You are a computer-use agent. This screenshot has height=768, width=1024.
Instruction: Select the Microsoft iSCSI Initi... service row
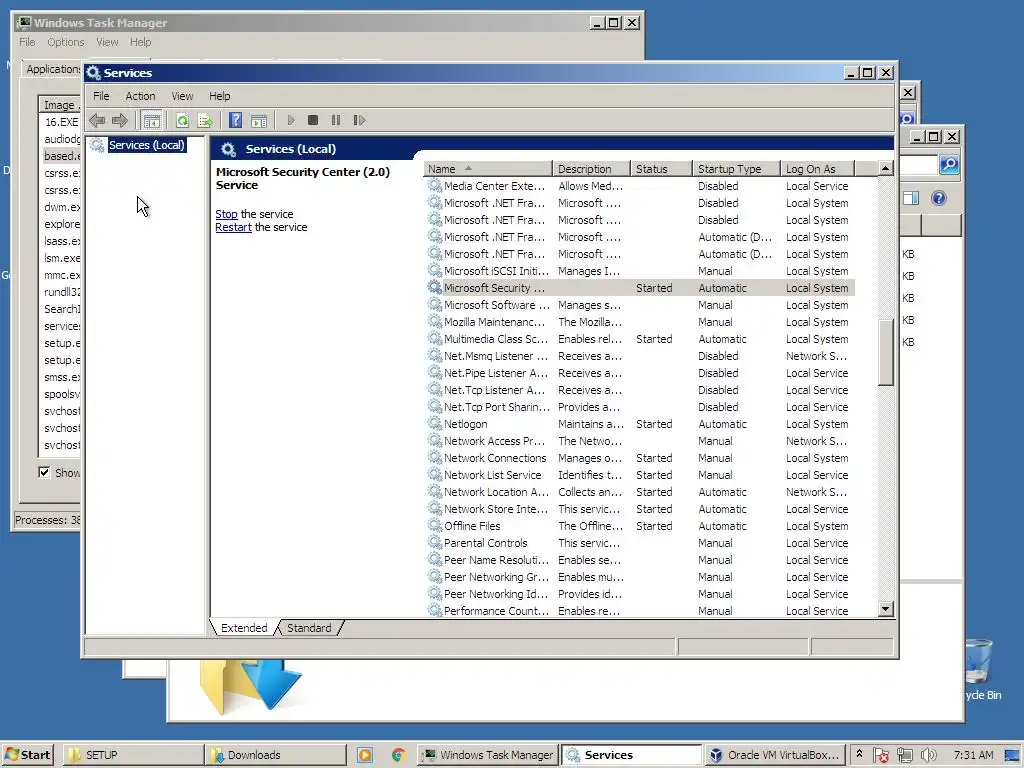[x=639, y=271]
